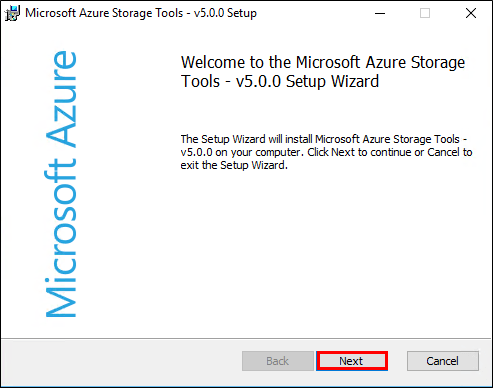The image size is (493, 388).
Task: Click the title bar text "Microsoft Azure Storage Tools"
Action: [x=104, y=13]
